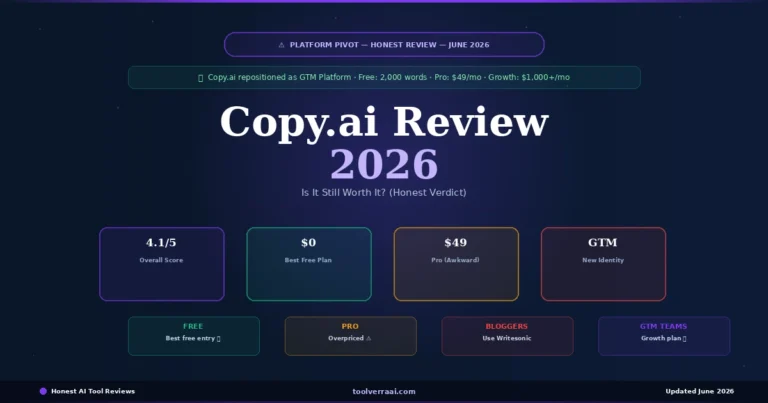Click the warning icon in the Platform Pivot banner
Screen dimensions: 768x403
(x=281, y=45)
